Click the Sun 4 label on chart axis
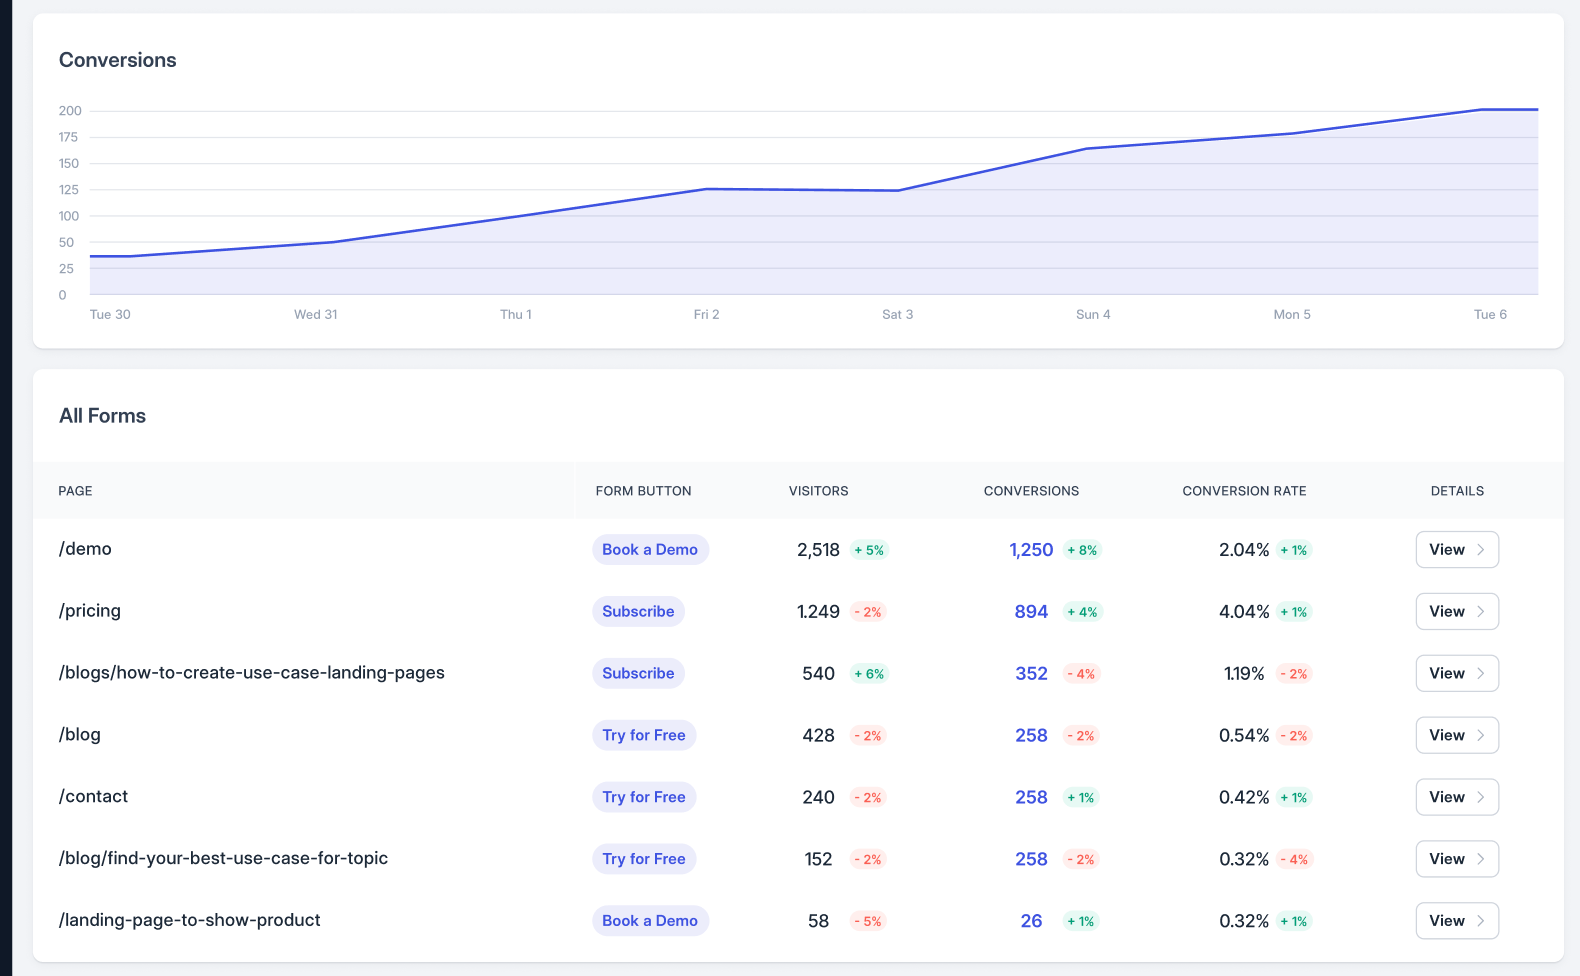The width and height of the screenshot is (1580, 976). [x=1093, y=314]
